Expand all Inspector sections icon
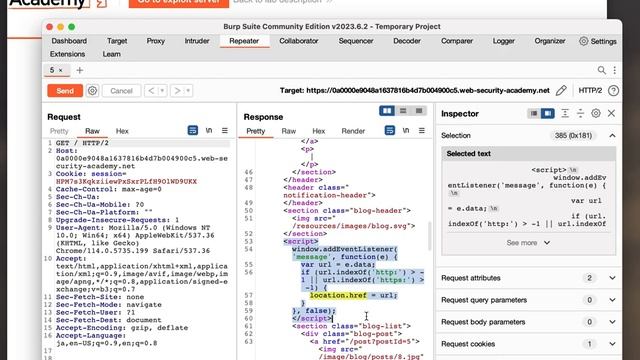The height and width of the screenshot is (360, 640). click(565, 113)
